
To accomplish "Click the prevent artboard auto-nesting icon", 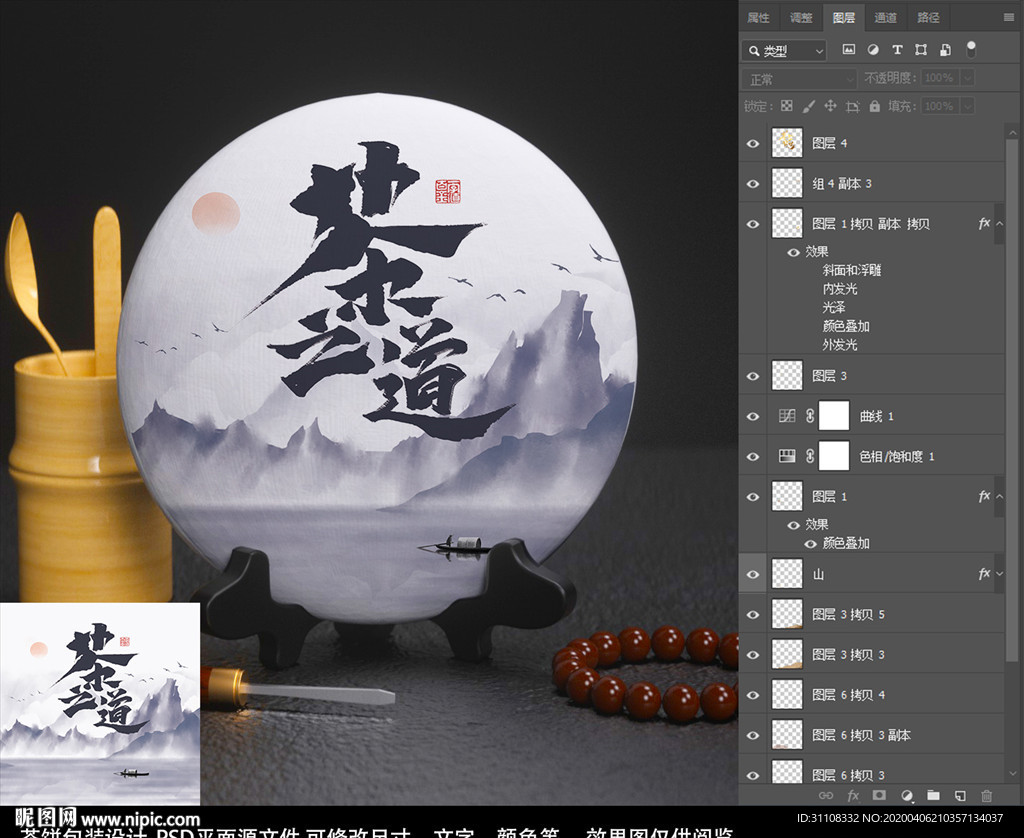I will (852, 106).
